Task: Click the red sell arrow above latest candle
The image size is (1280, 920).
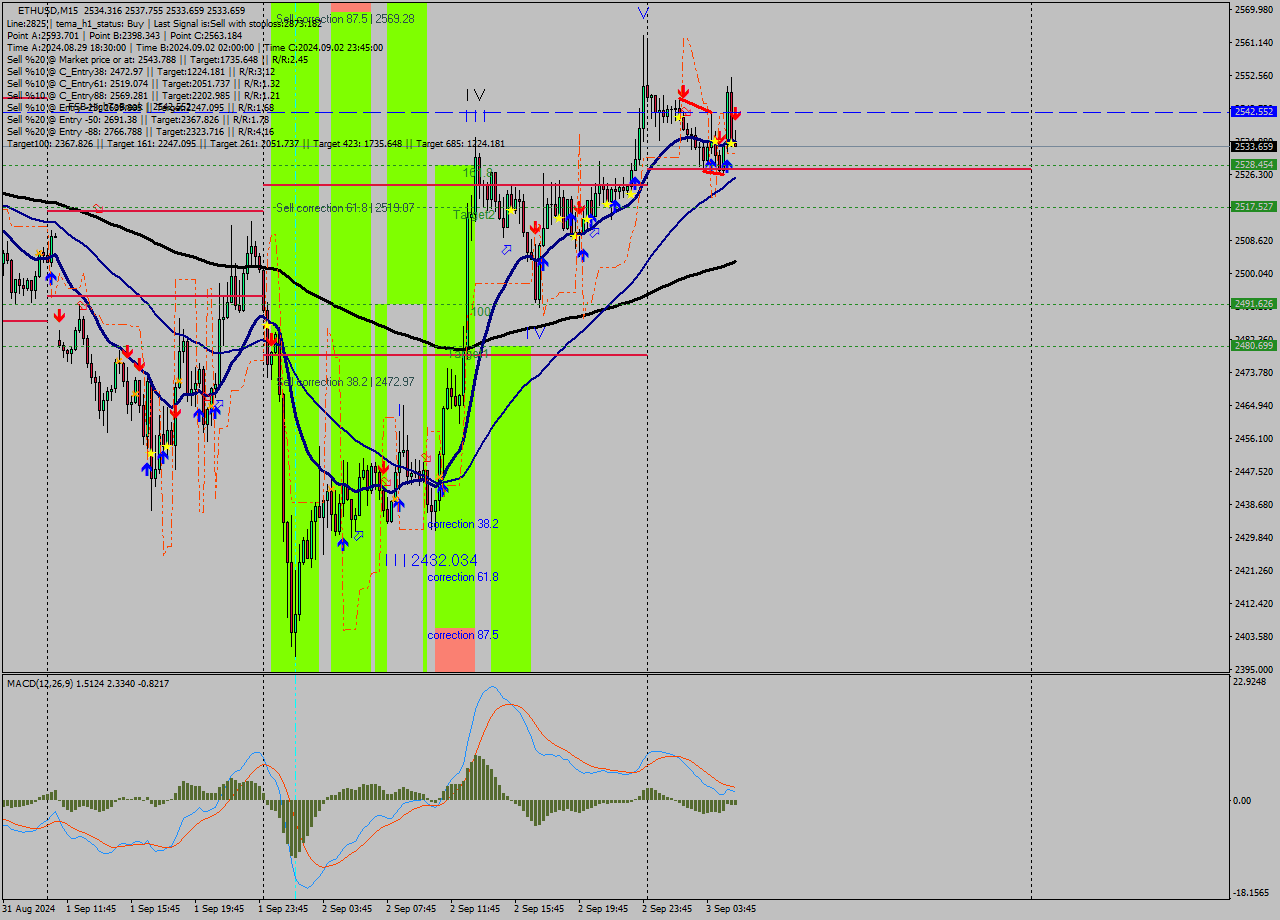Action: pos(735,114)
